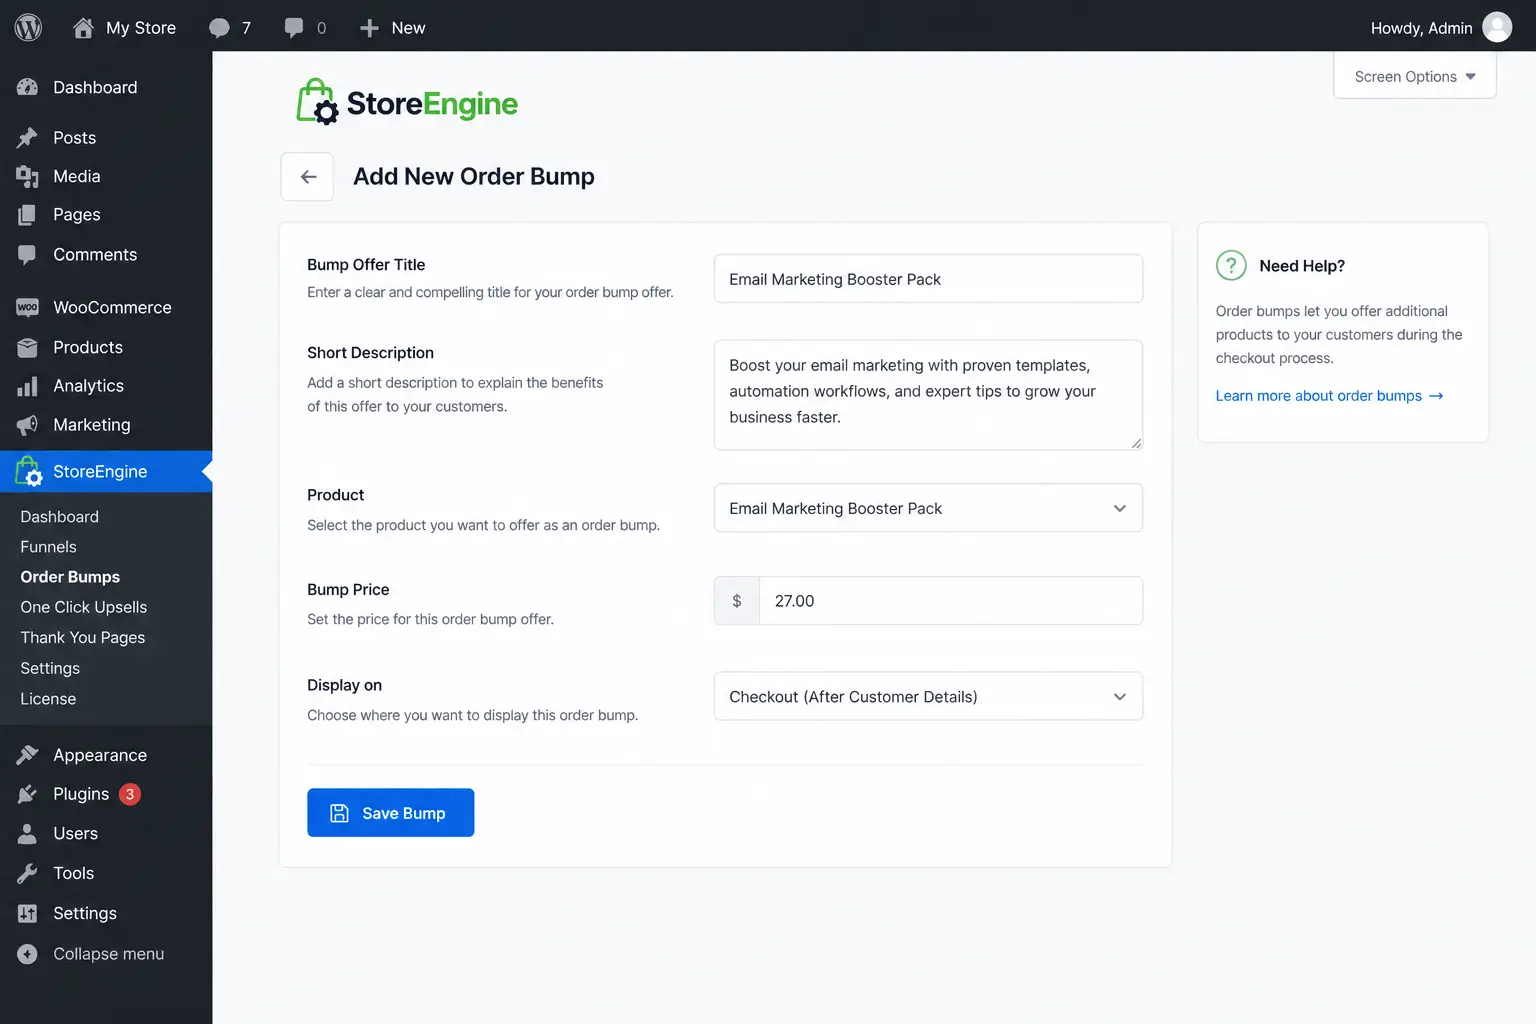This screenshot has width=1536, height=1024.
Task: Click the WordPress logo icon
Action: click(28, 27)
